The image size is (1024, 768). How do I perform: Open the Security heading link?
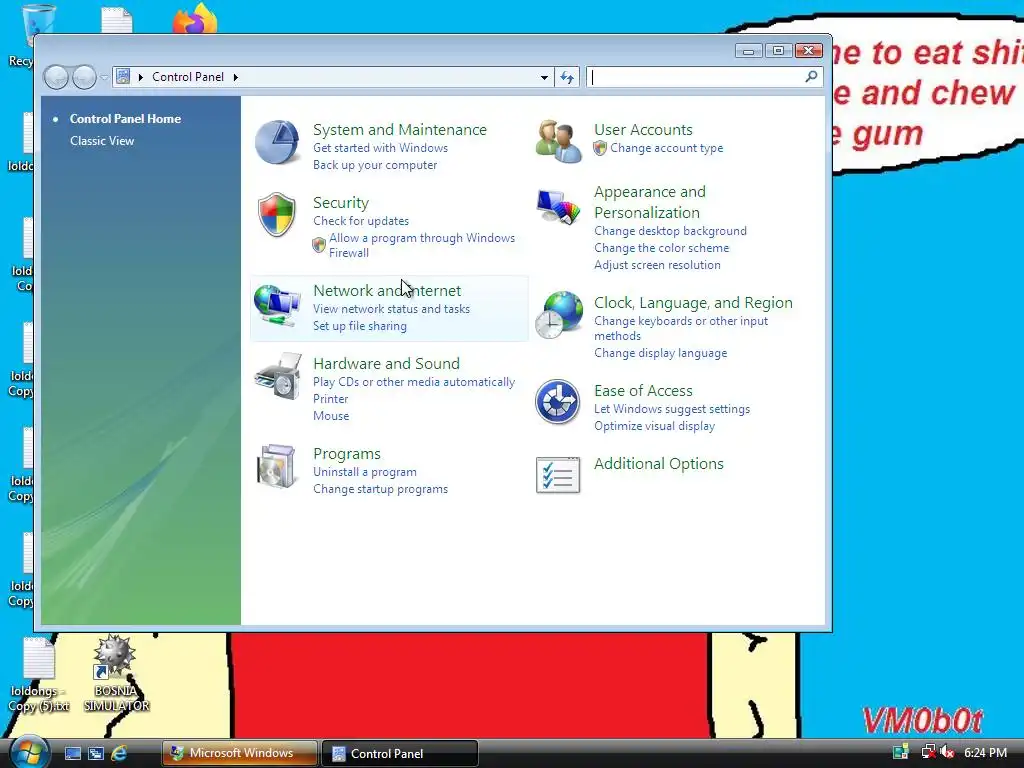341,202
